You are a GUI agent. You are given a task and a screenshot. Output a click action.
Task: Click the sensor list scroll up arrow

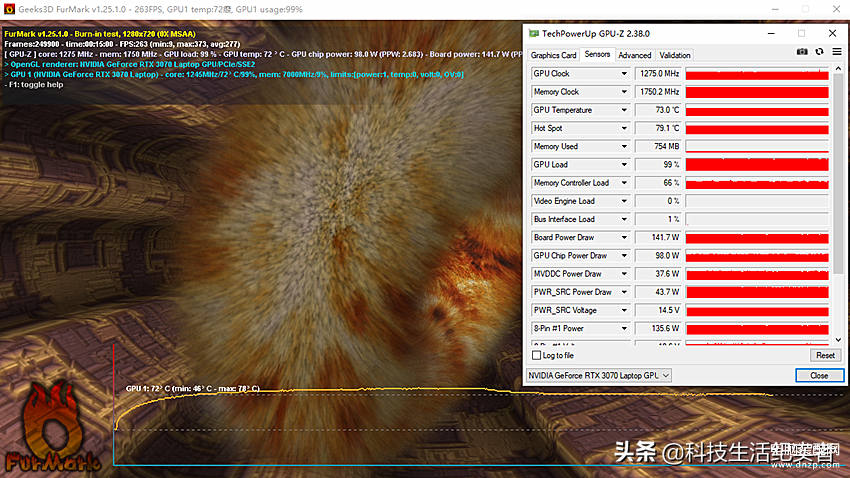[838, 69]
